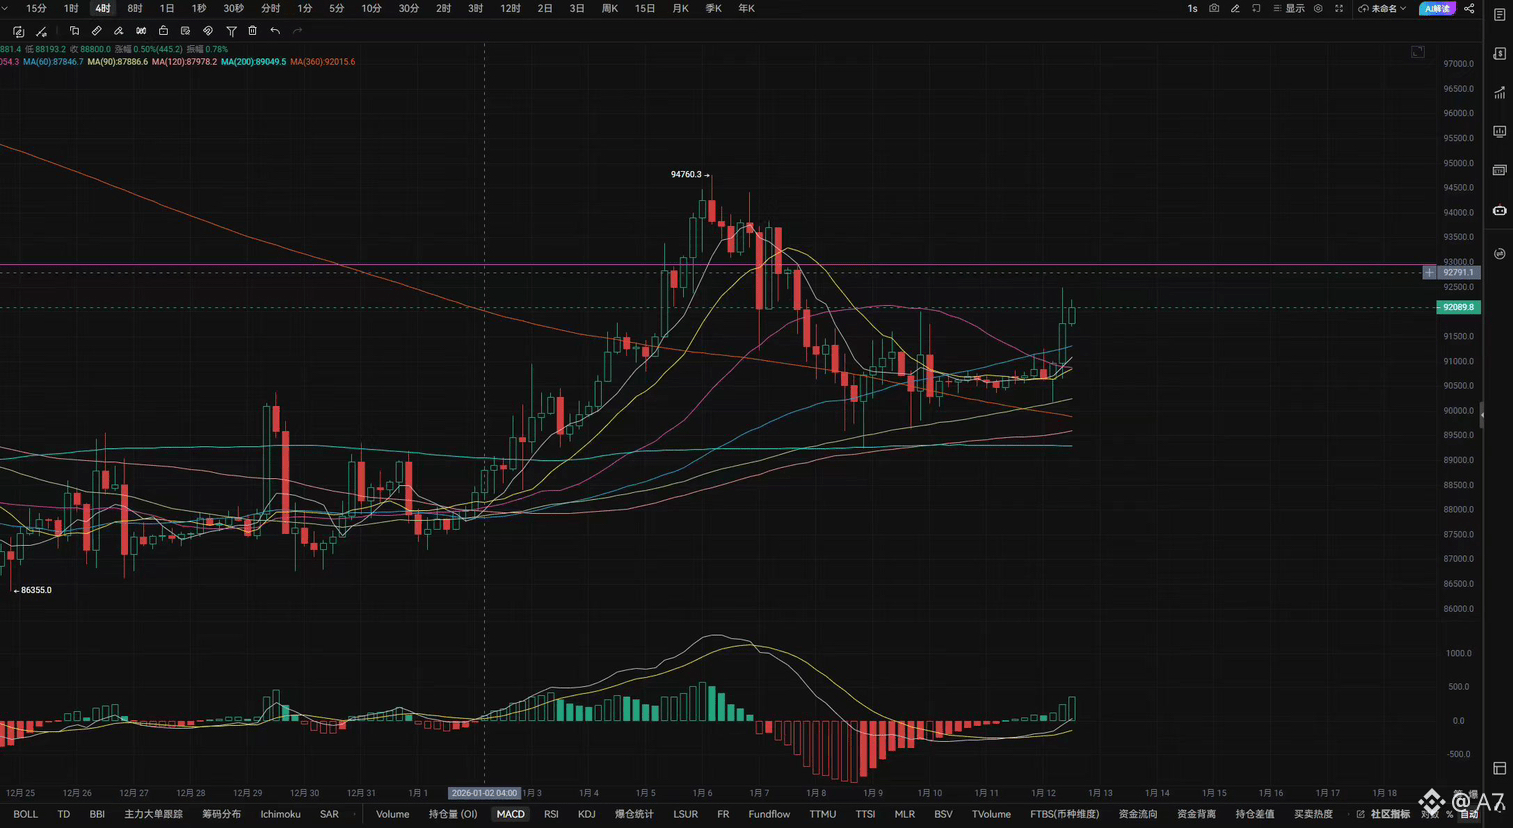
Task: Click the 资金流向 indicator button
Action: pos(1138,814)
